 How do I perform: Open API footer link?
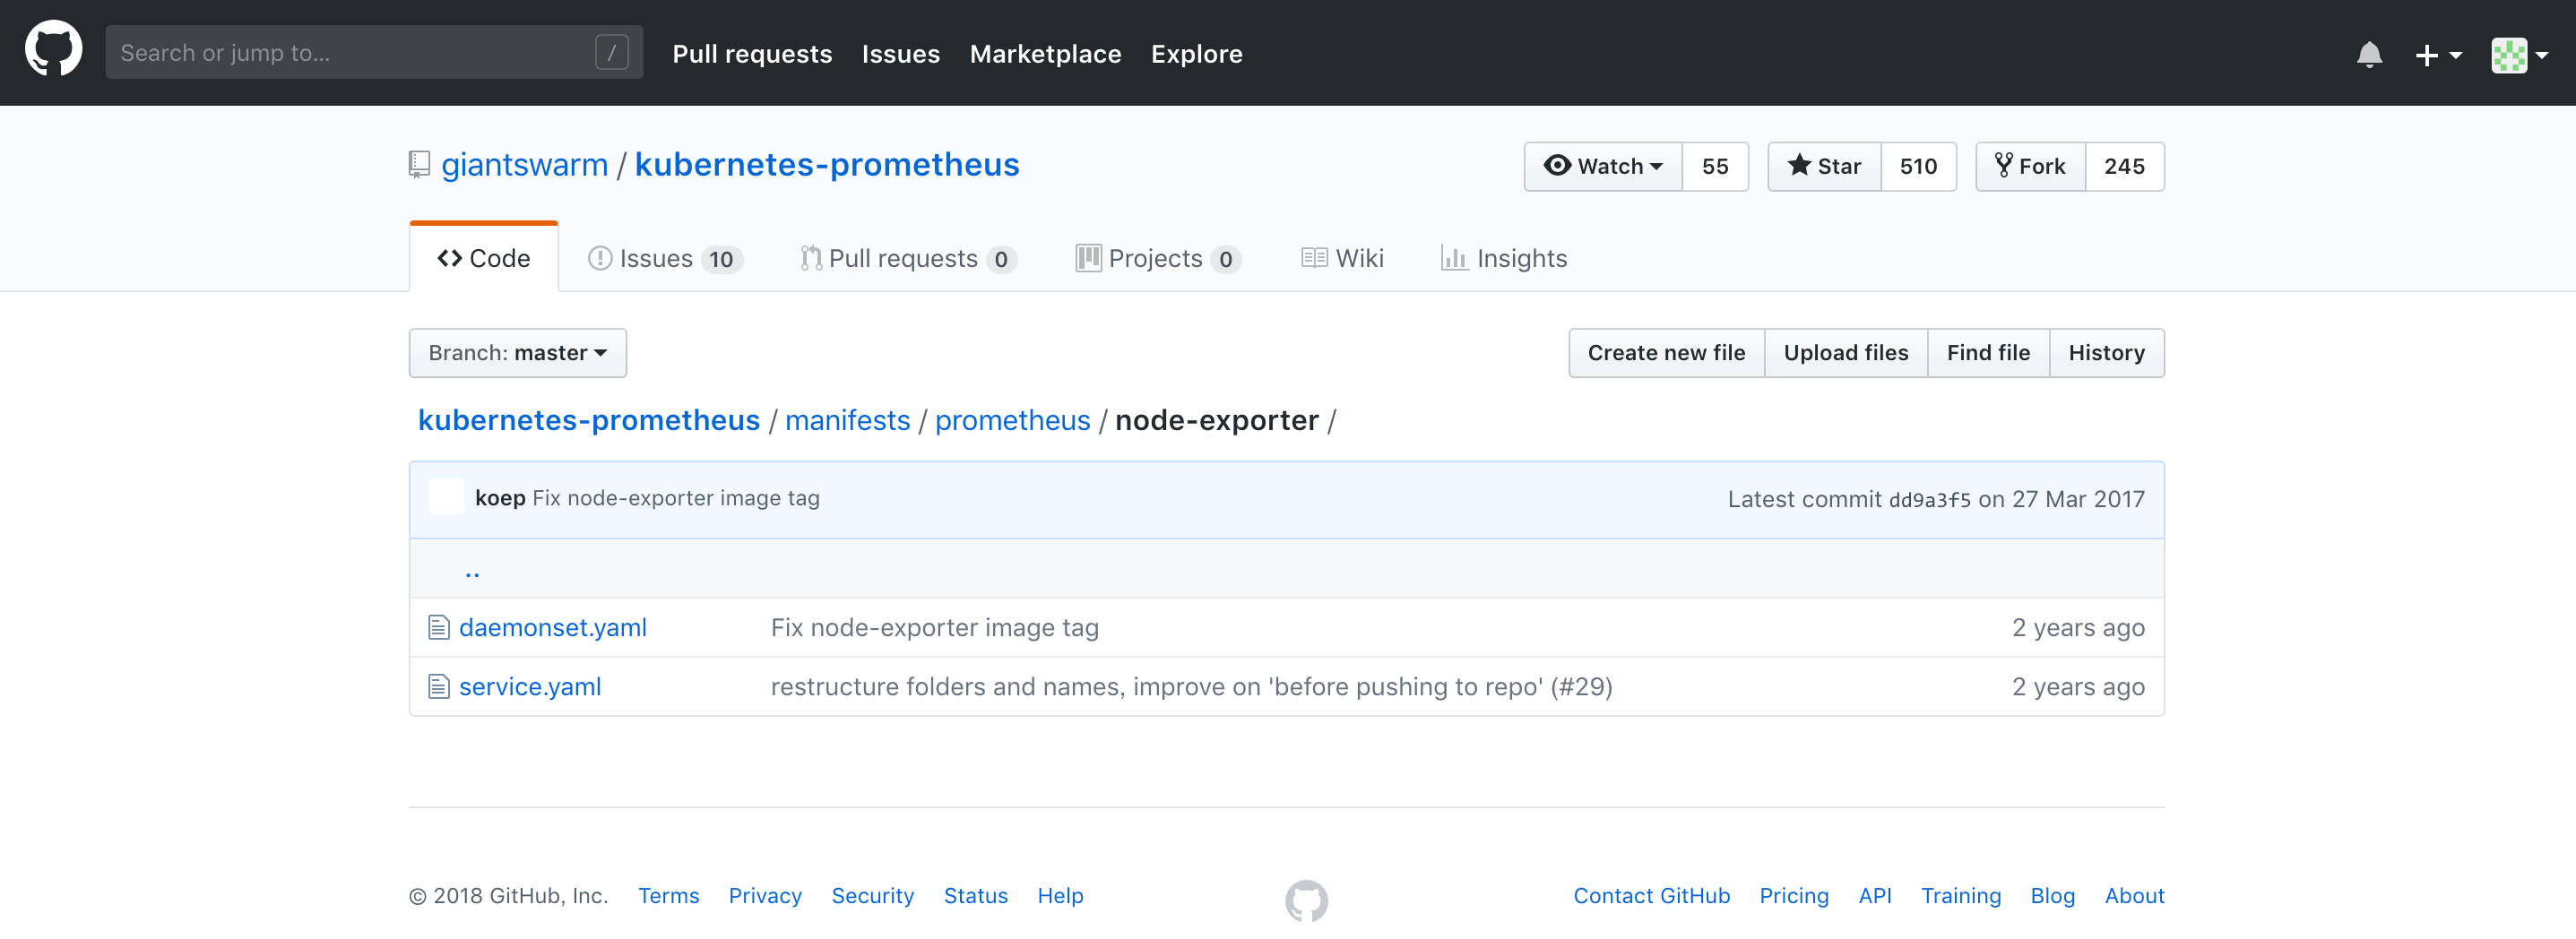(x=1874, y=895)
